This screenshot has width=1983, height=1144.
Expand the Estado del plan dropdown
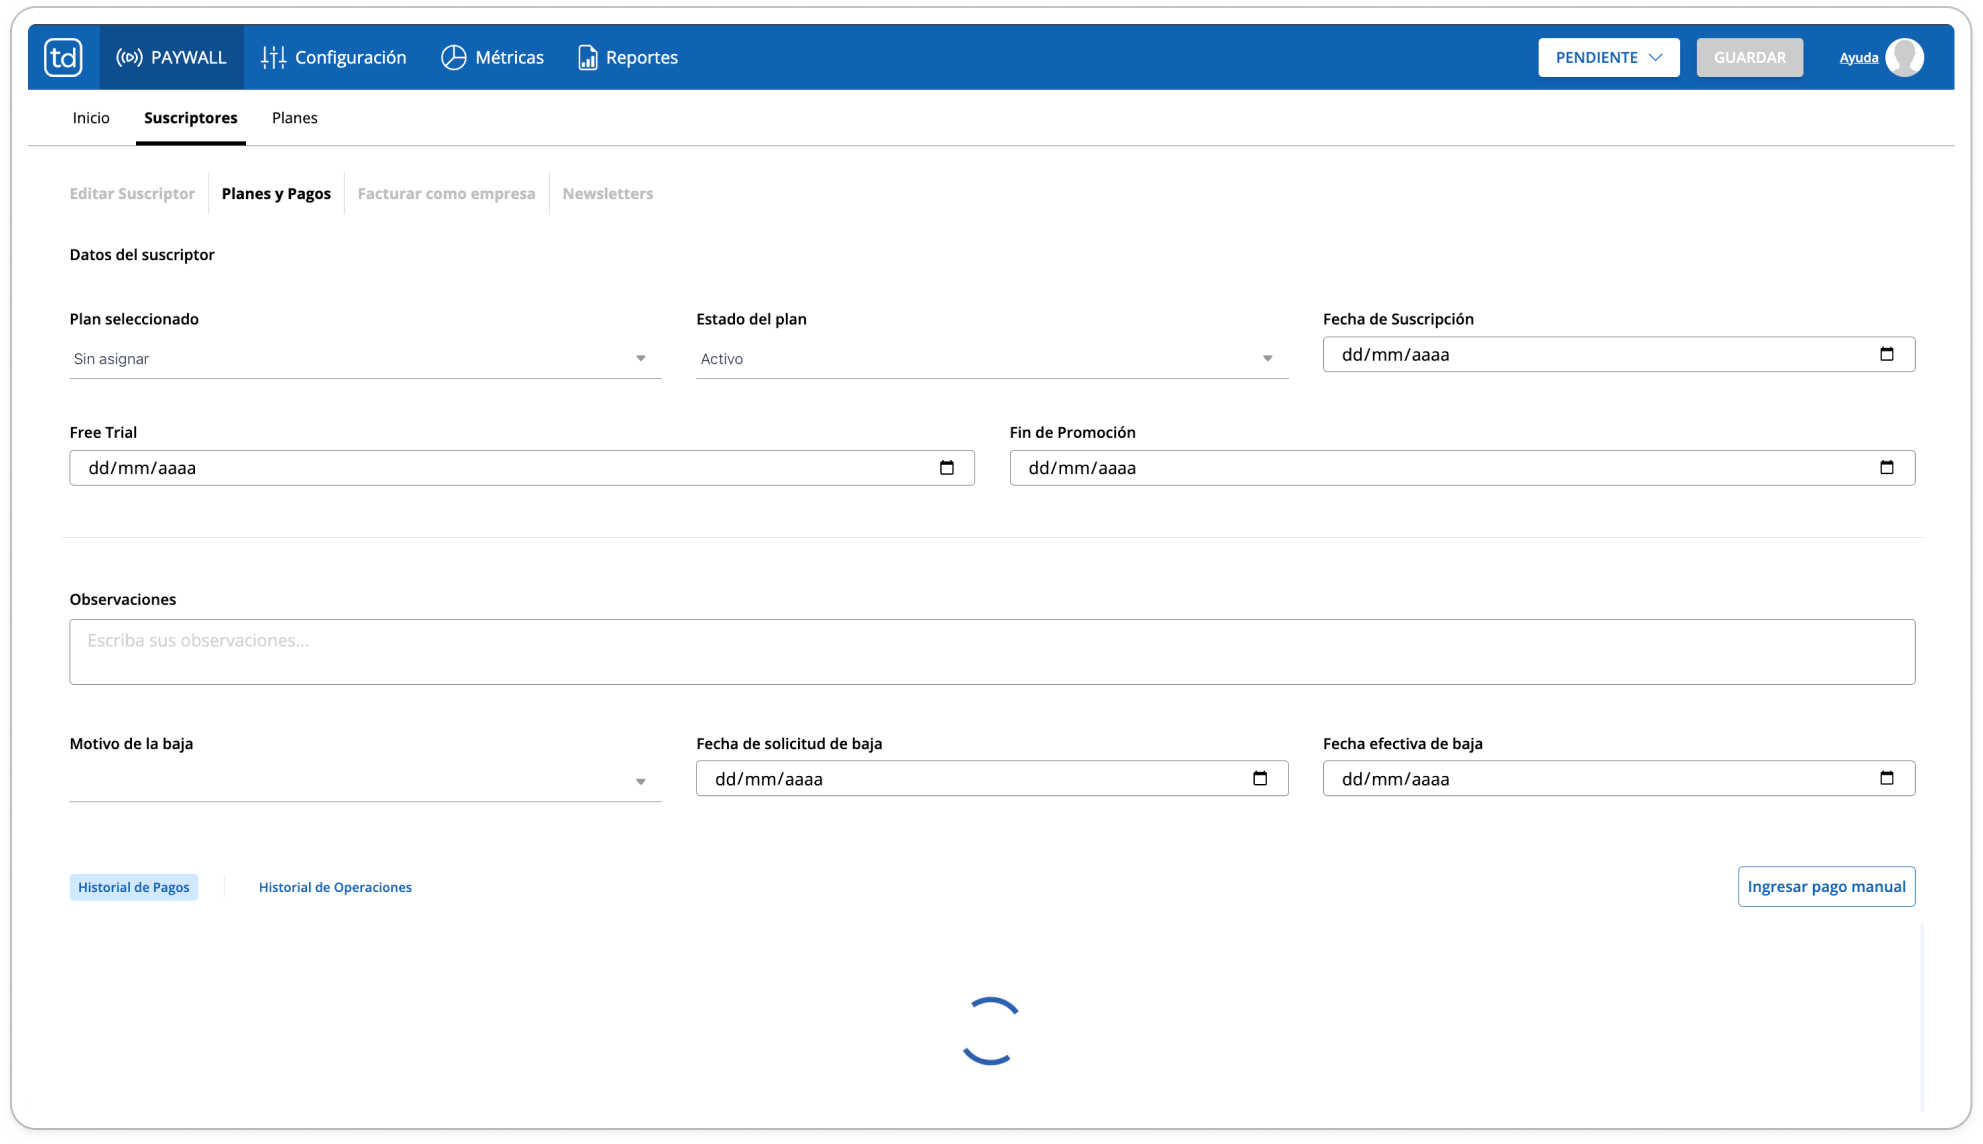(x=992, y=359)
